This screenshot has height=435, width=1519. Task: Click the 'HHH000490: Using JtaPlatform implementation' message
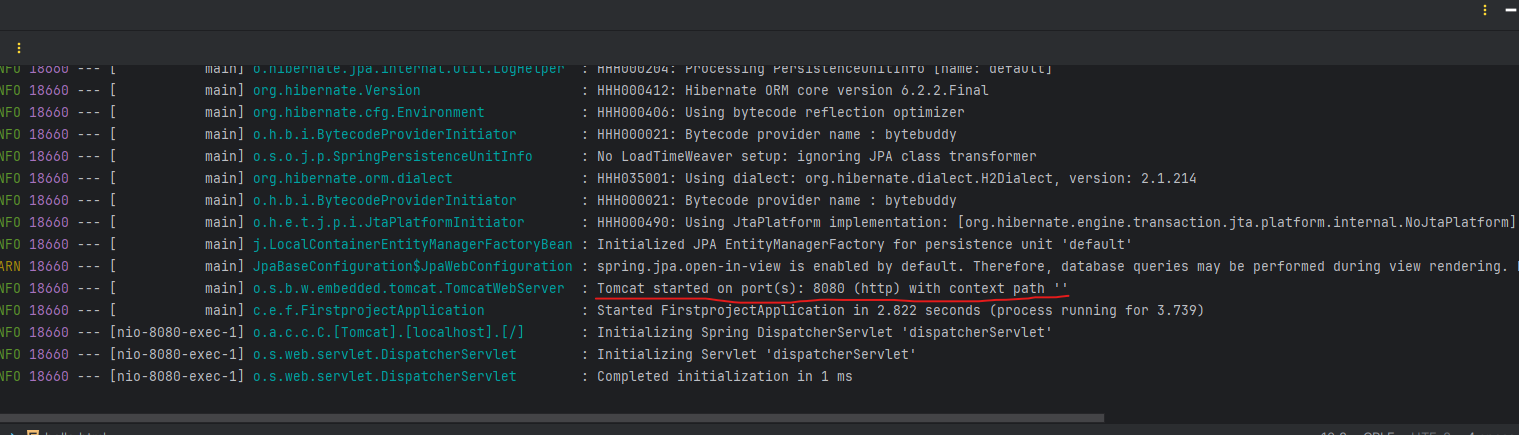(1056, 222)
